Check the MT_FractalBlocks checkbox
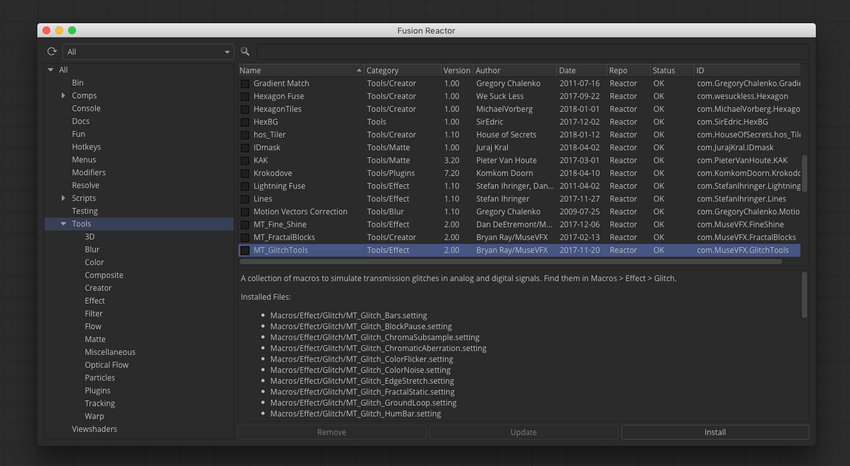 (x=245, y=238)
